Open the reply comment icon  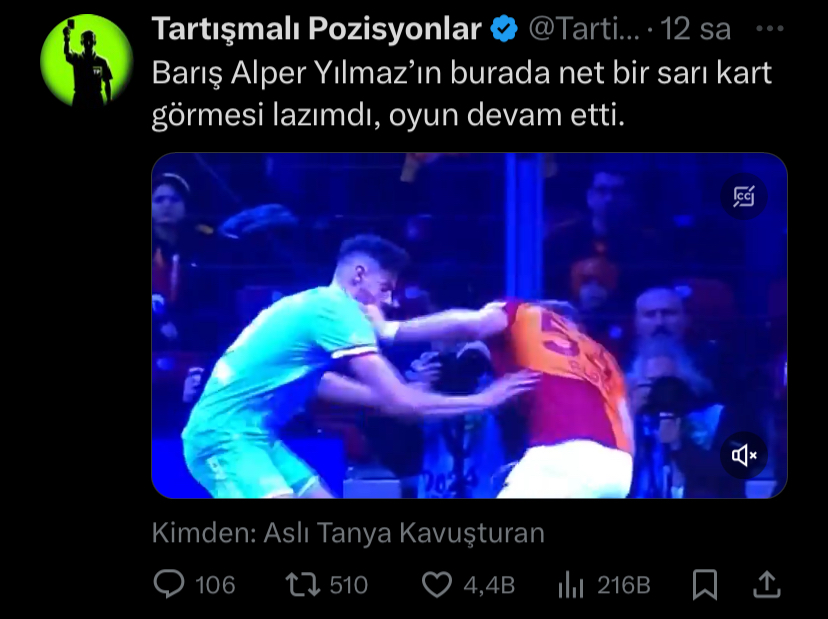[x=169, y=584]
